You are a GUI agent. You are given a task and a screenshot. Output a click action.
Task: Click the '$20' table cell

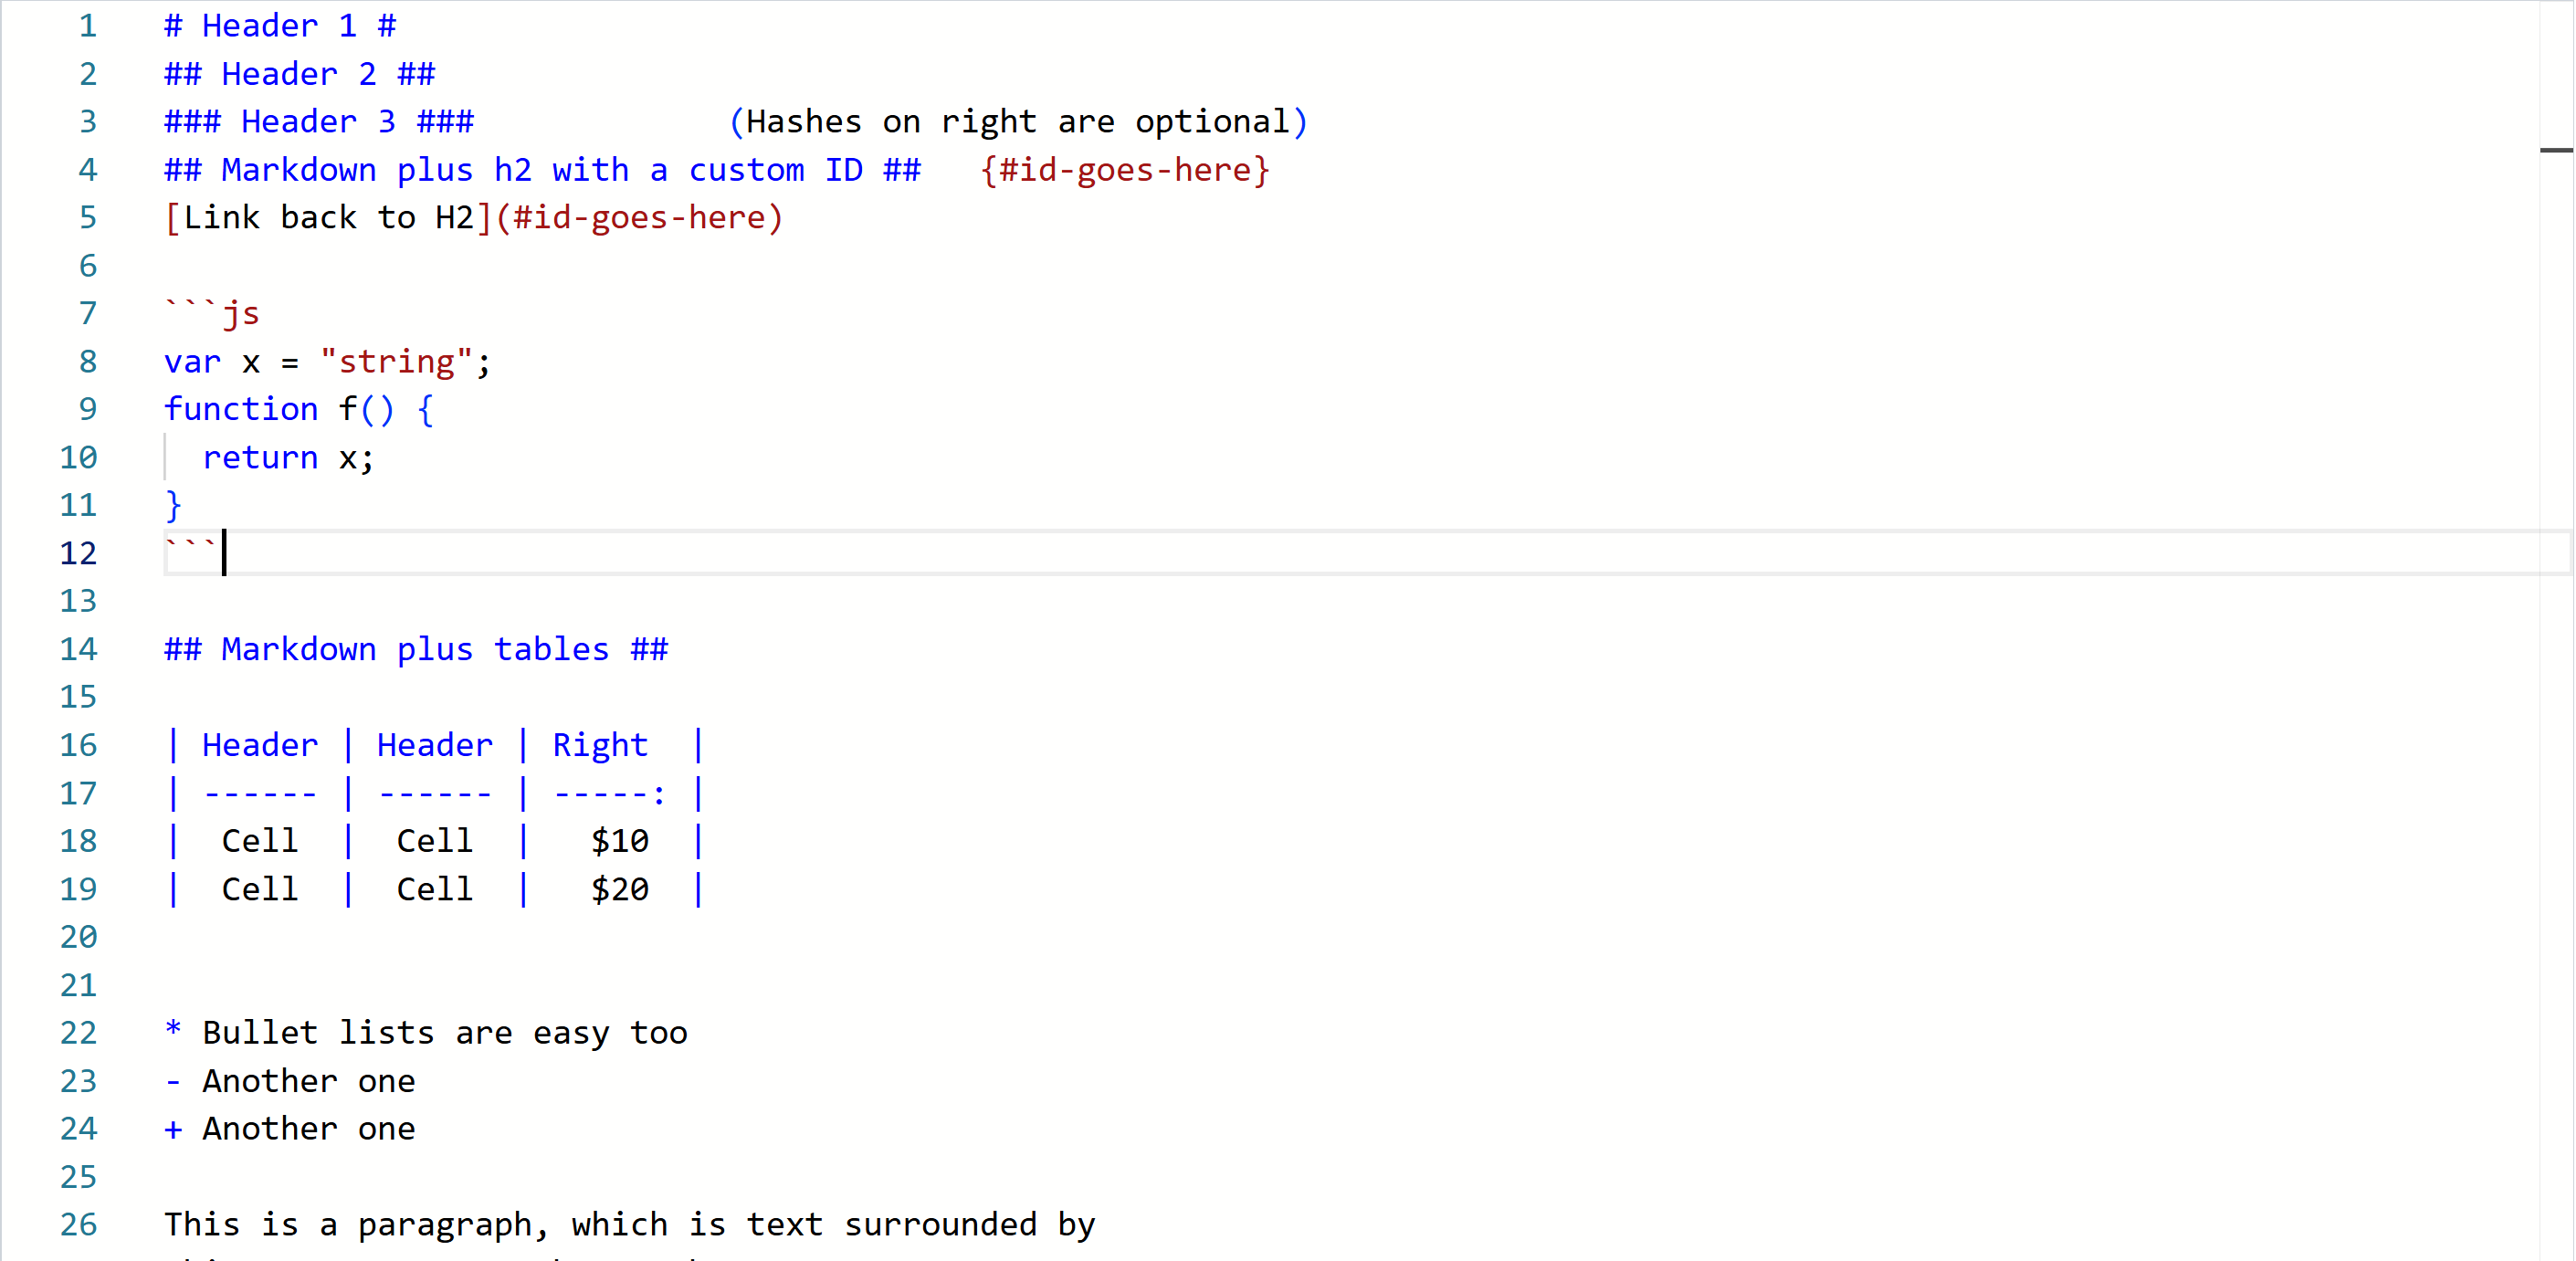pos(620,889)
